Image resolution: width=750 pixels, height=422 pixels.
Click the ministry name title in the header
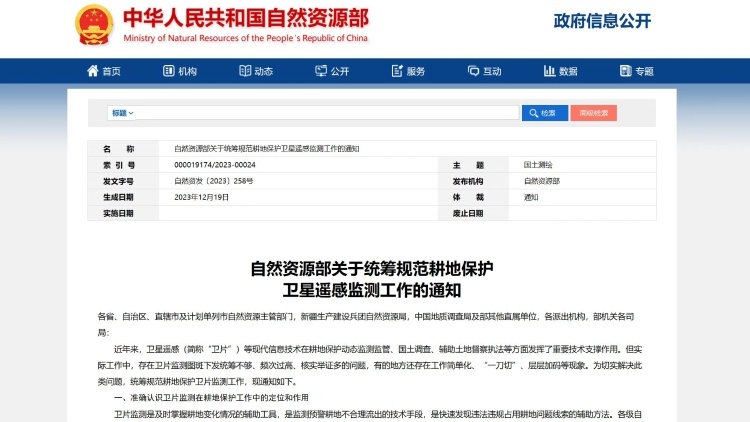pyautogui.click(x=245, y=19)
